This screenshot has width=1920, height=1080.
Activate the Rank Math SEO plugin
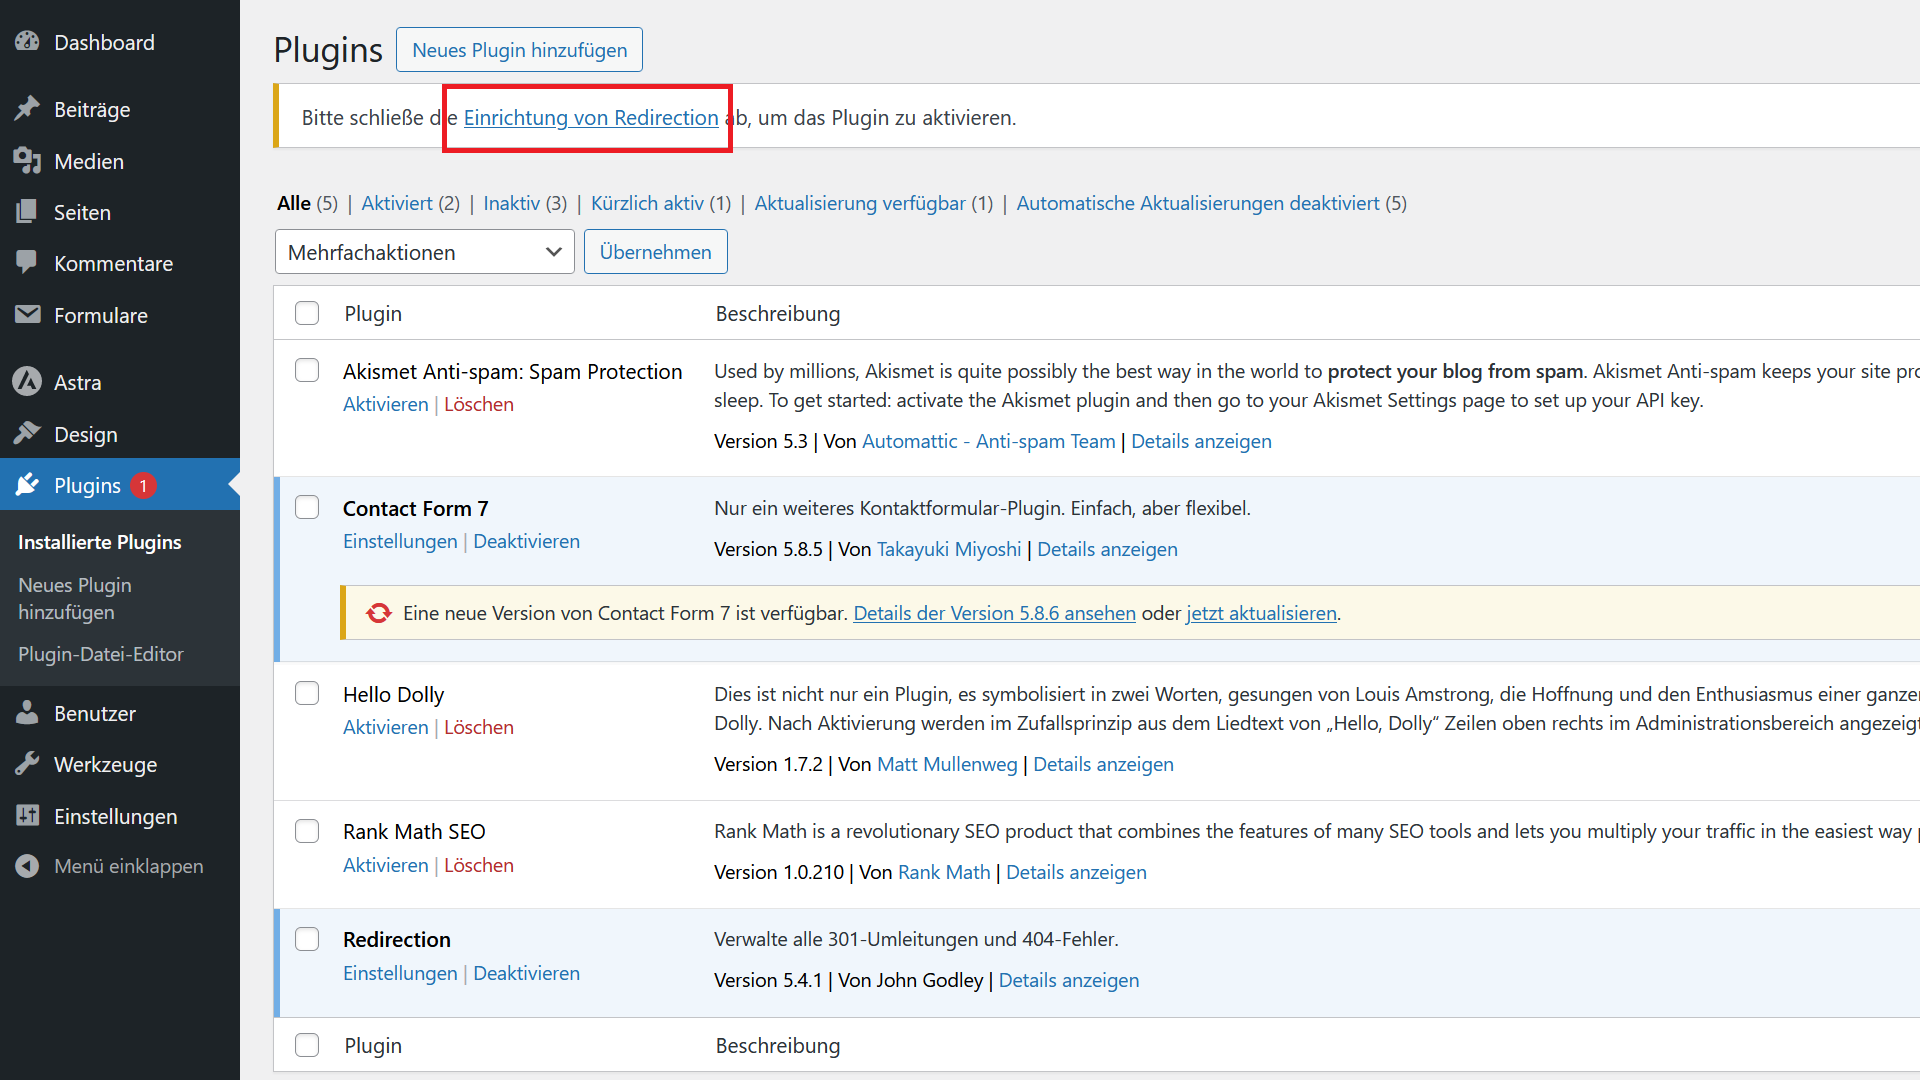385,865
